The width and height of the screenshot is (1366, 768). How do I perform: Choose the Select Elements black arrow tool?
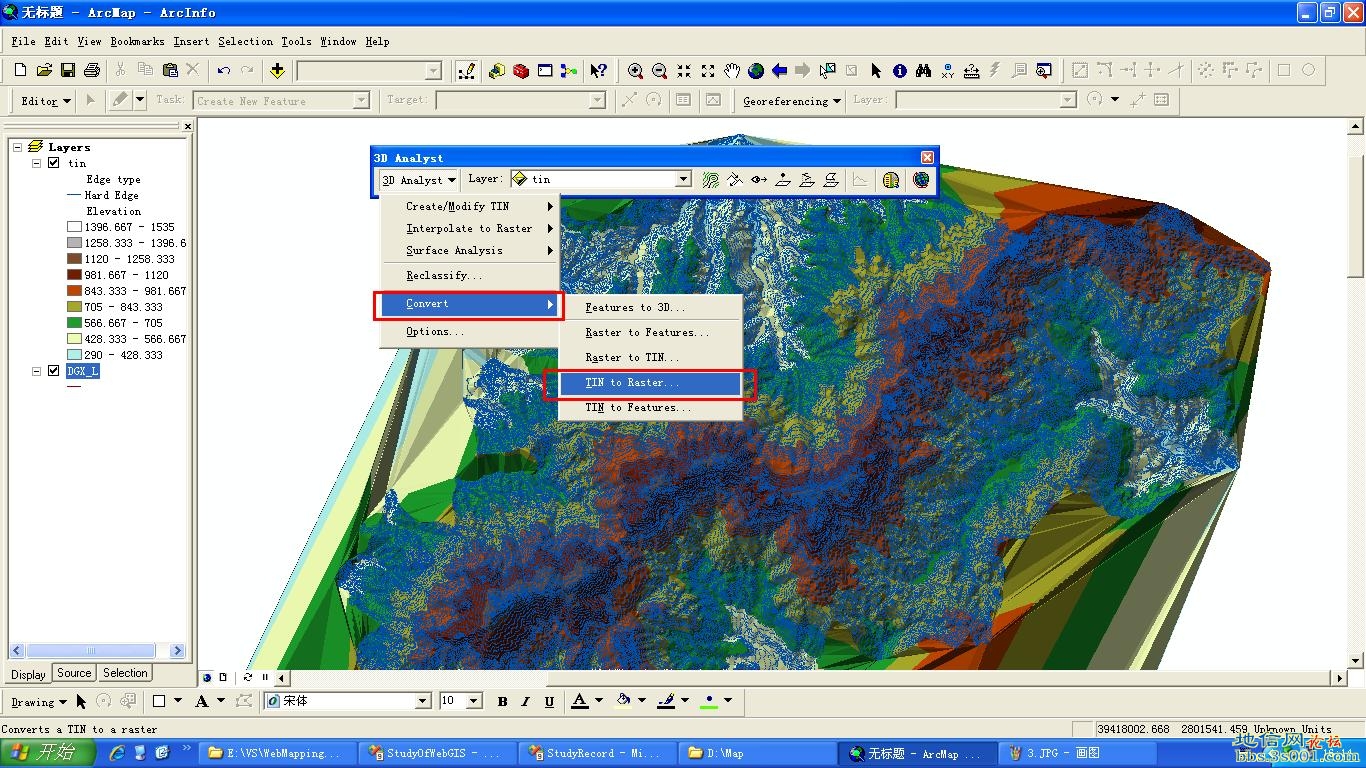coord(876,70)
